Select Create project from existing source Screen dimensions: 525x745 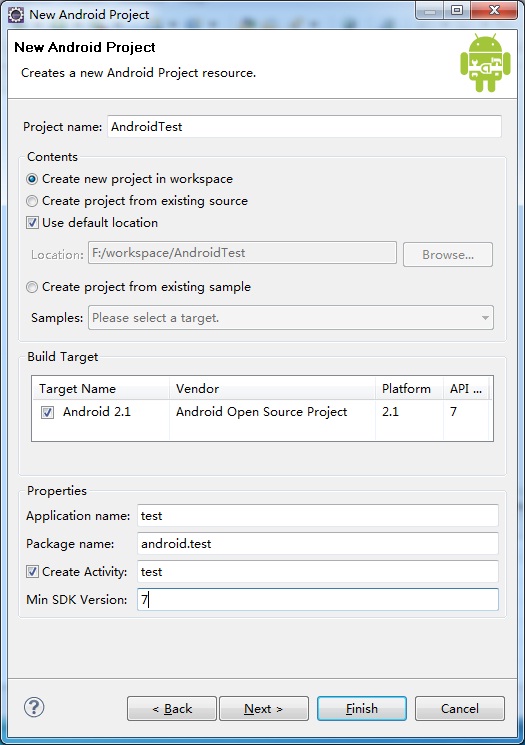(32, 201)
